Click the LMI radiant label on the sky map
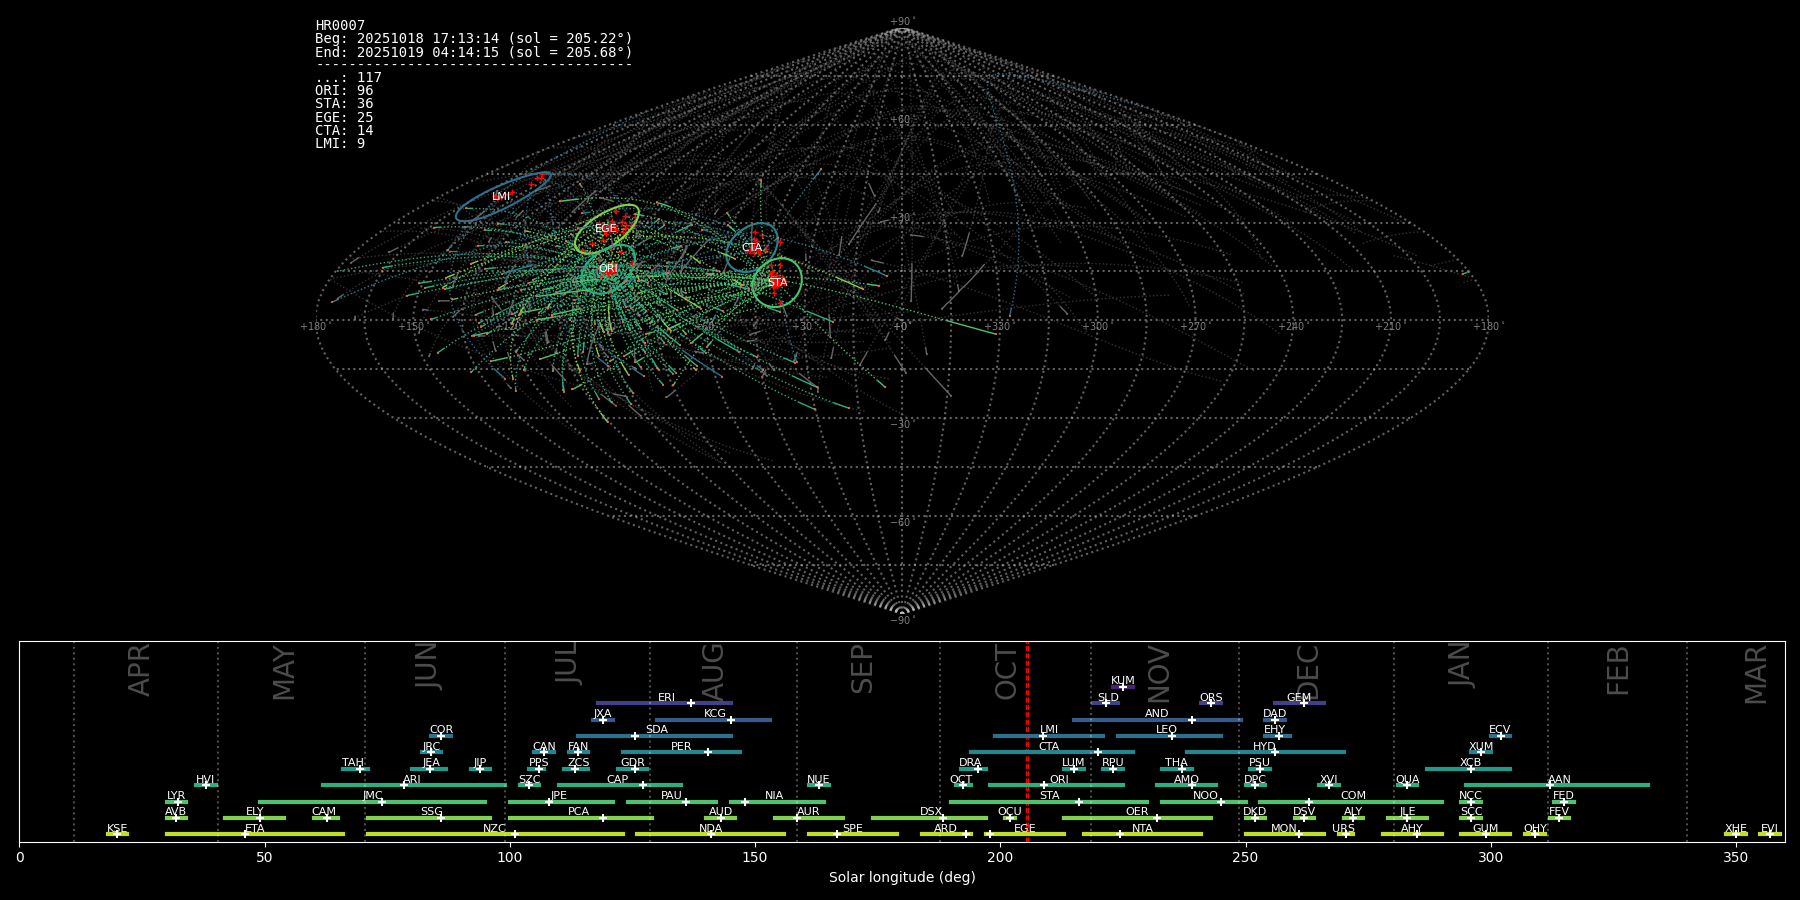 pos(501,197)
